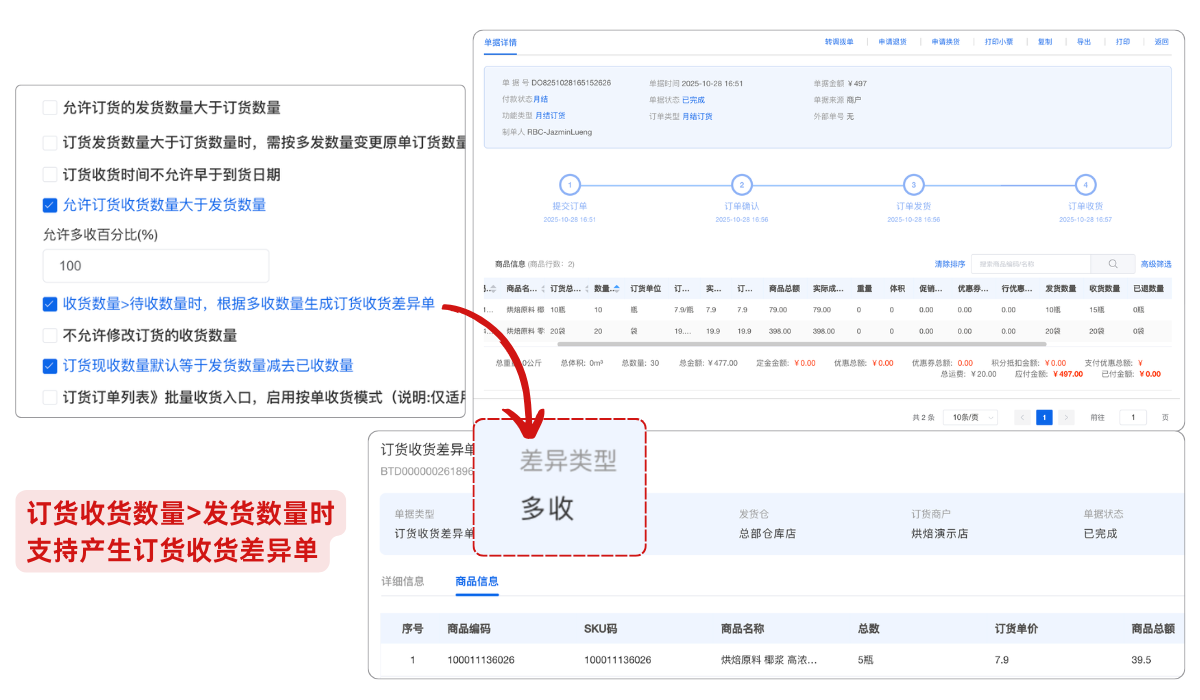Click 清除排序 to clear sorting
1200x700 pixels.
coord(949,264)
